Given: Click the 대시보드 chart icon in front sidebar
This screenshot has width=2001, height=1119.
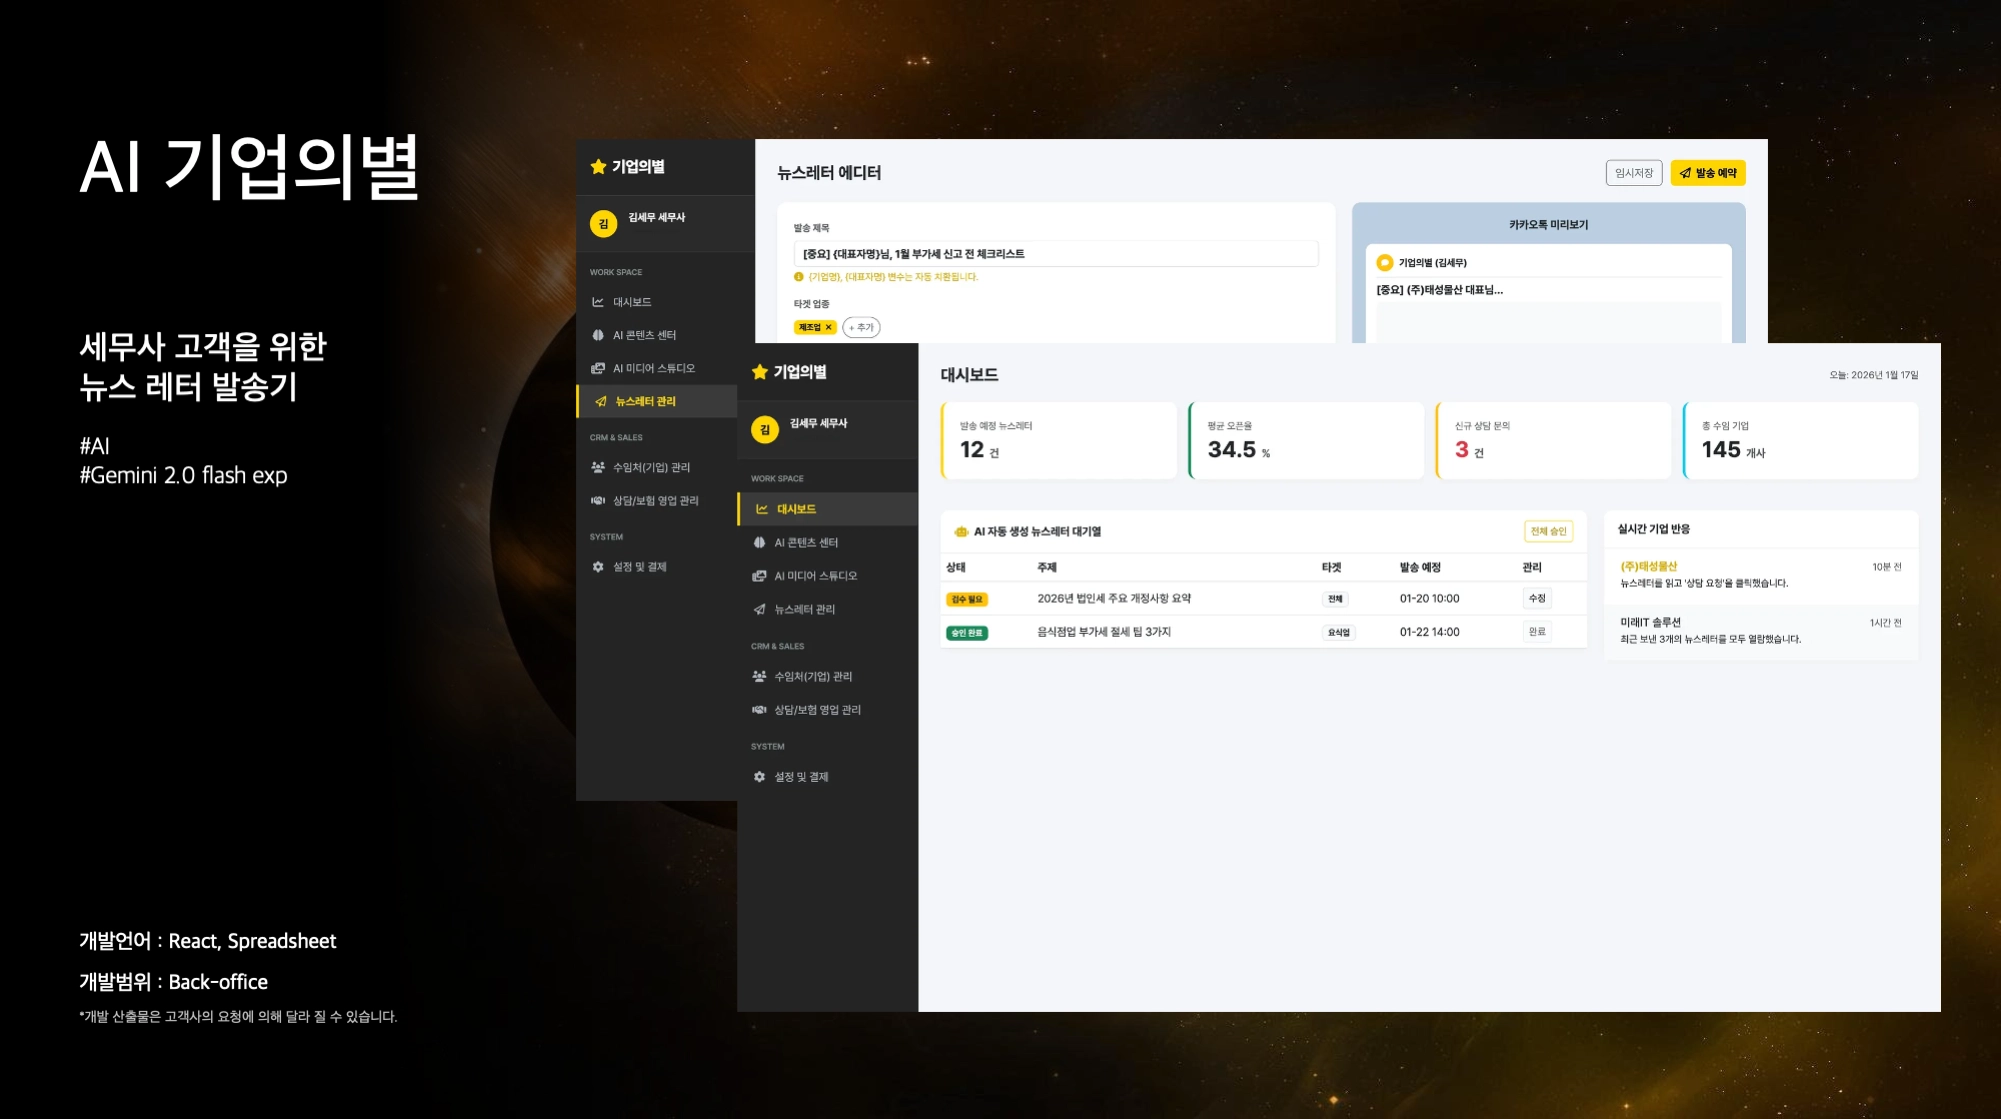Looking at the screenshot, I should pyautogui.click(x=761, y=509).
